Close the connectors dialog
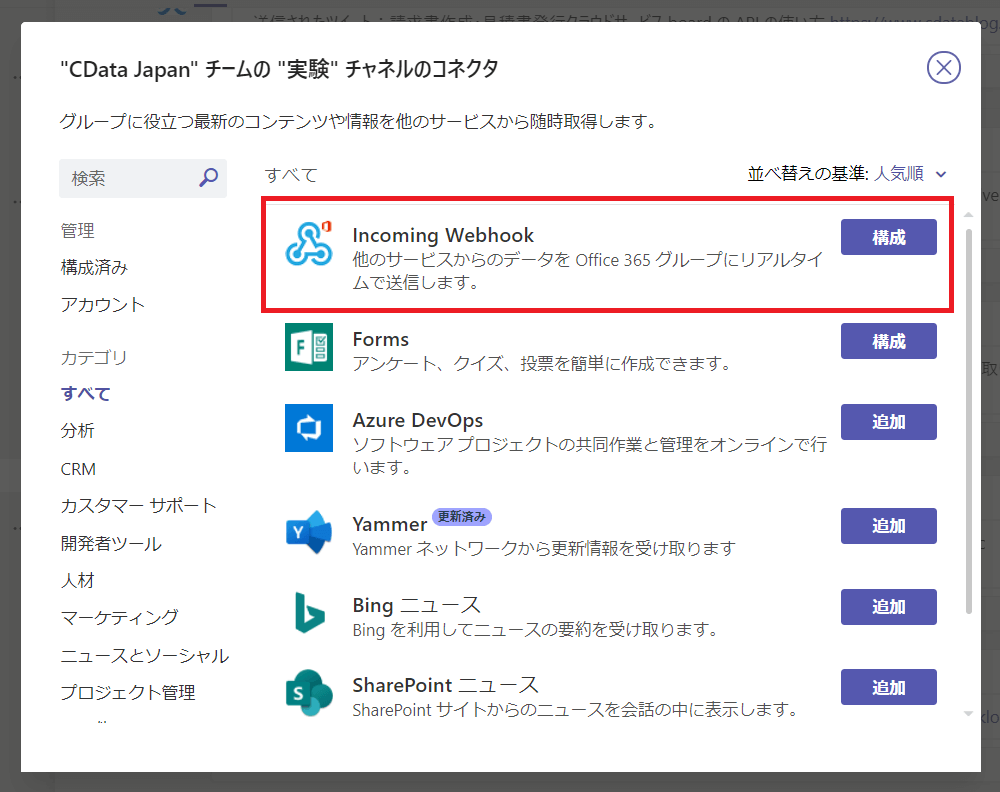1000x792 pixels. pos(943,68)
